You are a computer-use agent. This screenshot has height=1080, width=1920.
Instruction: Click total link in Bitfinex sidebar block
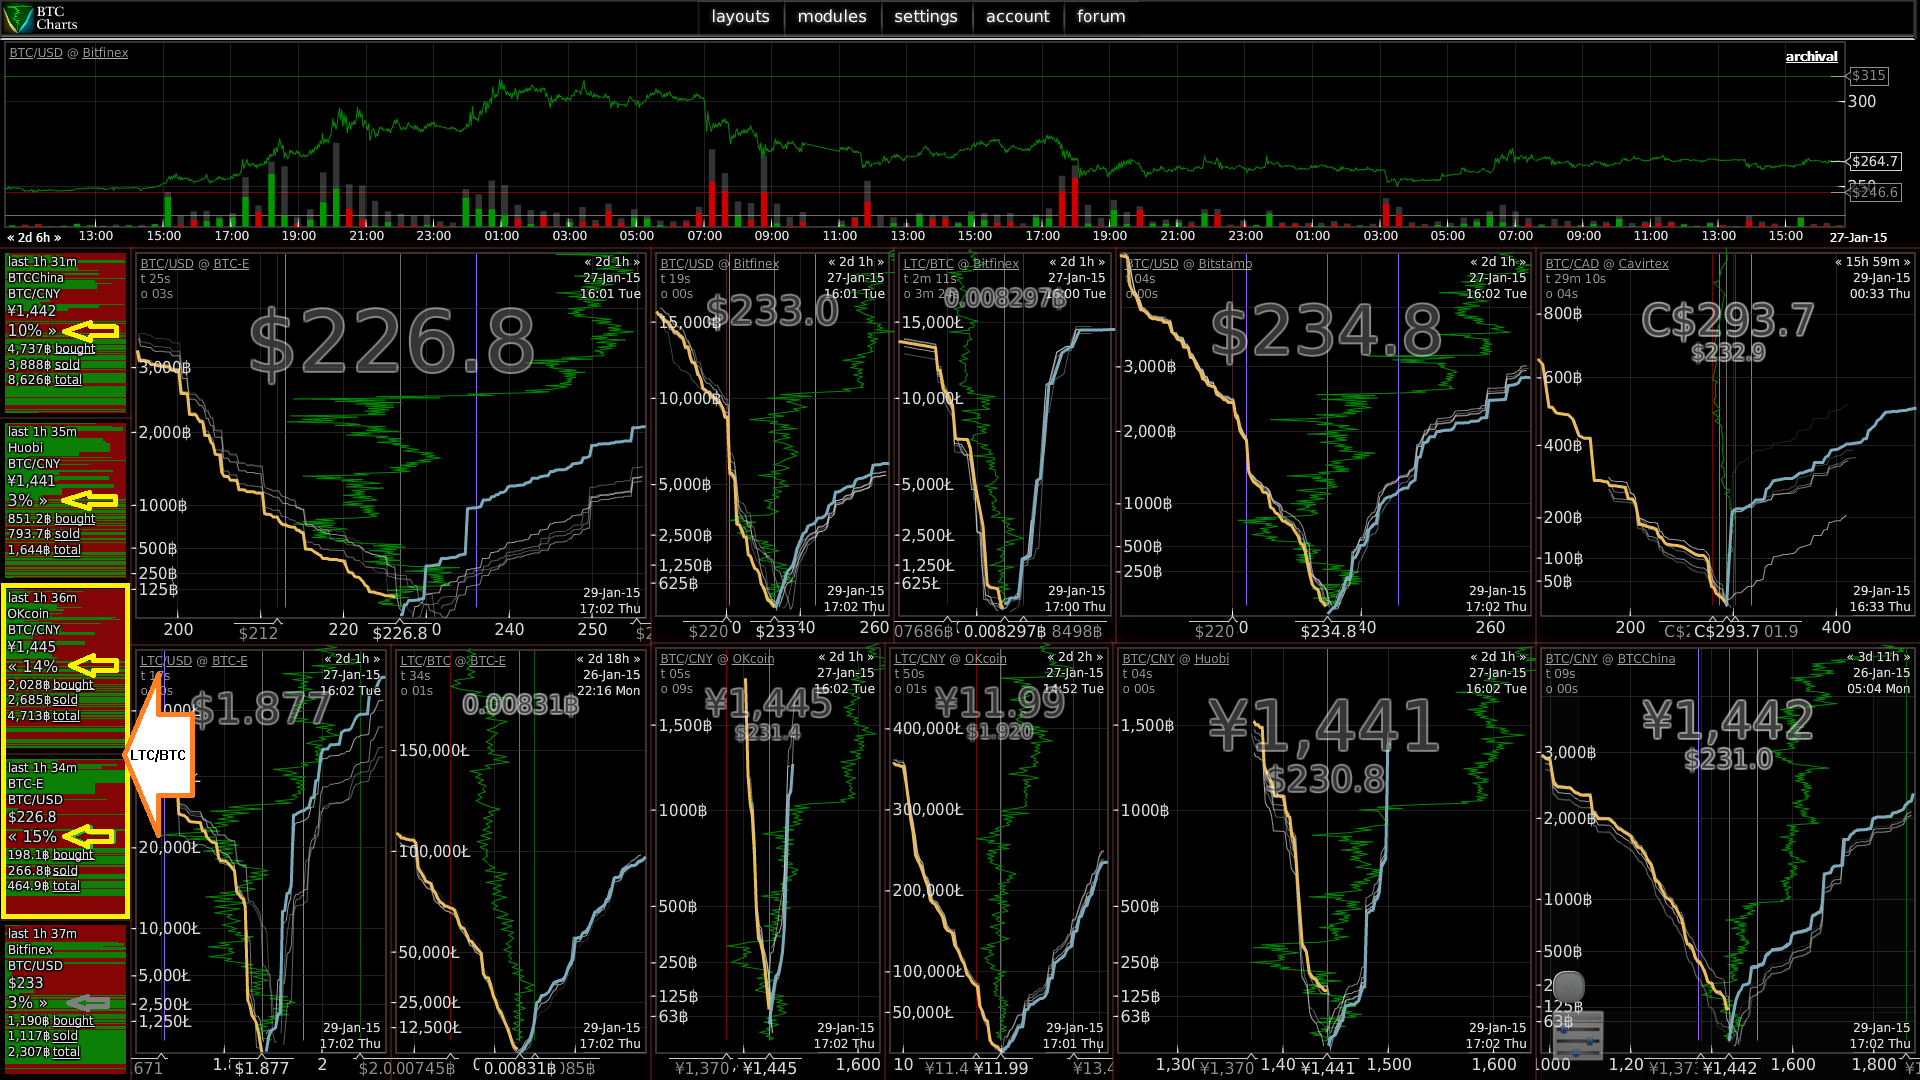click(66, 1052)
